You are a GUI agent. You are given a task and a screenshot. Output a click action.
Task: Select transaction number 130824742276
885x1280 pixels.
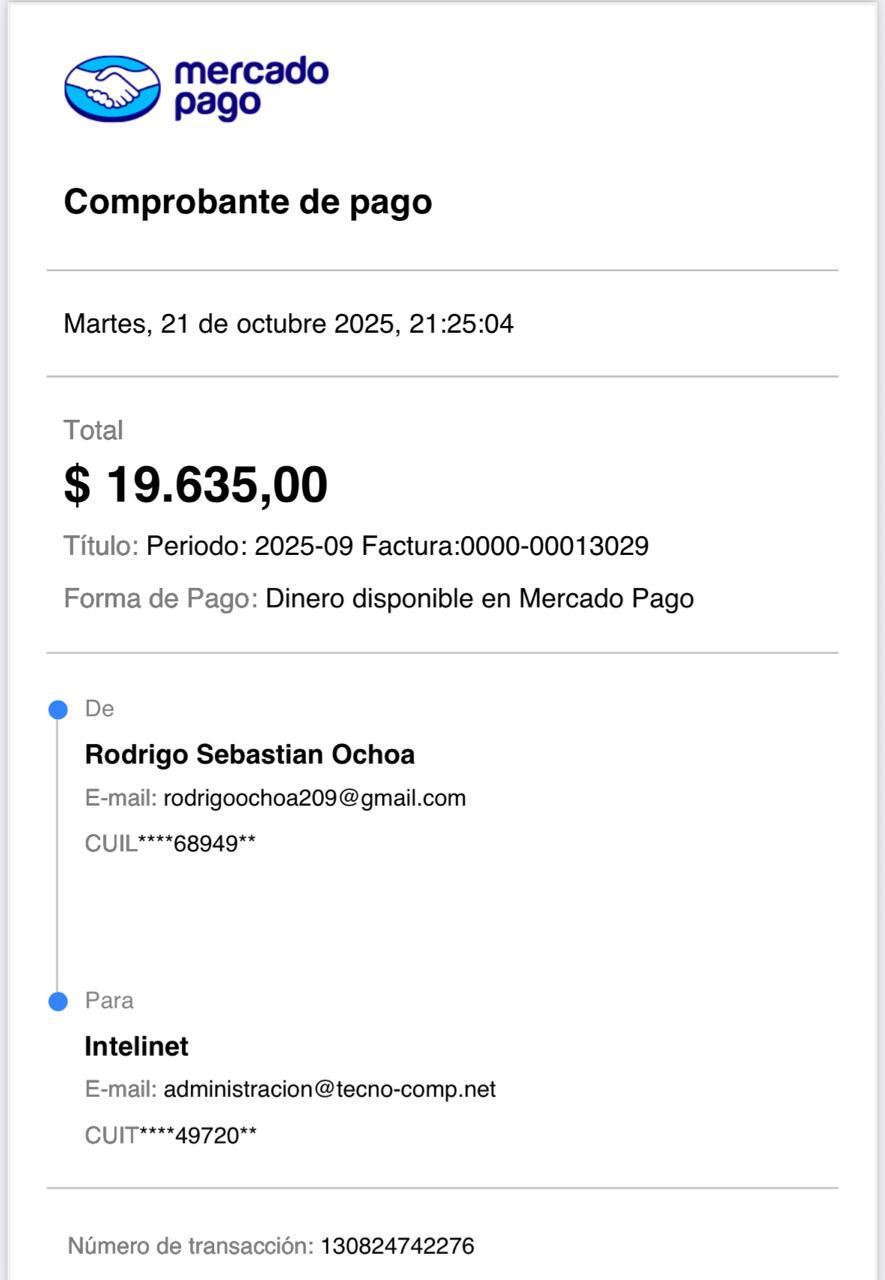396,1246
